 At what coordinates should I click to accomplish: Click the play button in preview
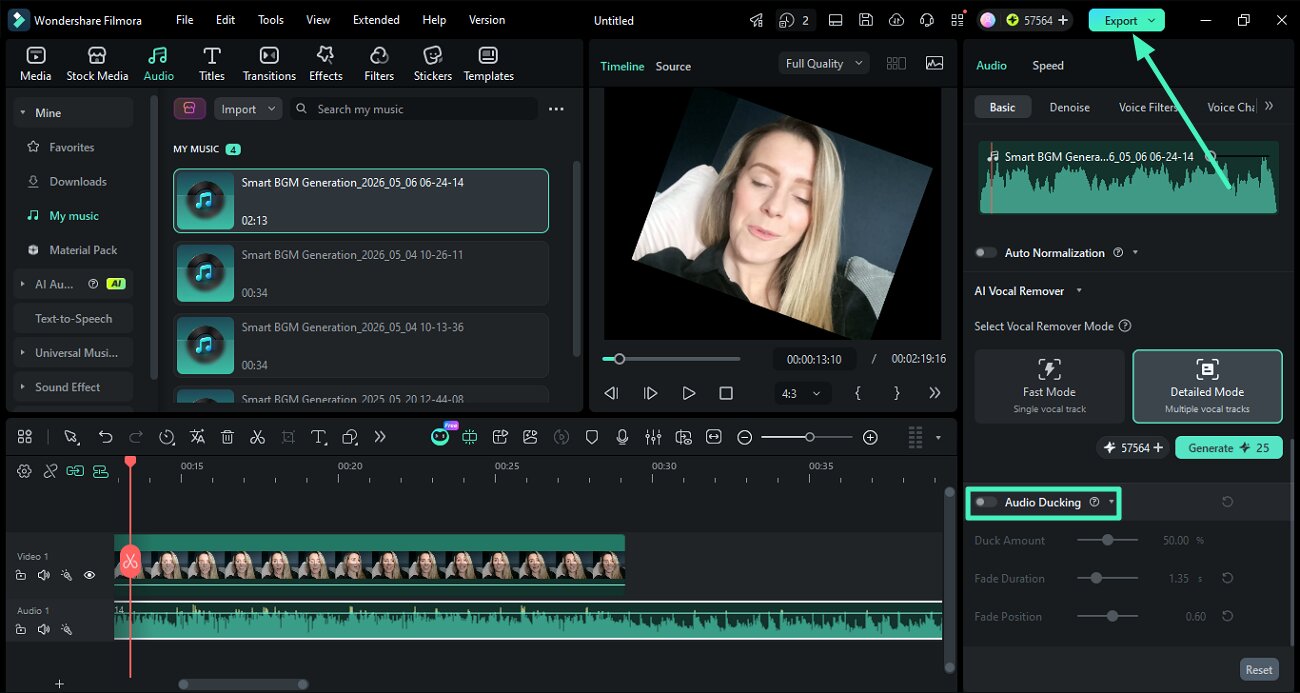point(688,393)
